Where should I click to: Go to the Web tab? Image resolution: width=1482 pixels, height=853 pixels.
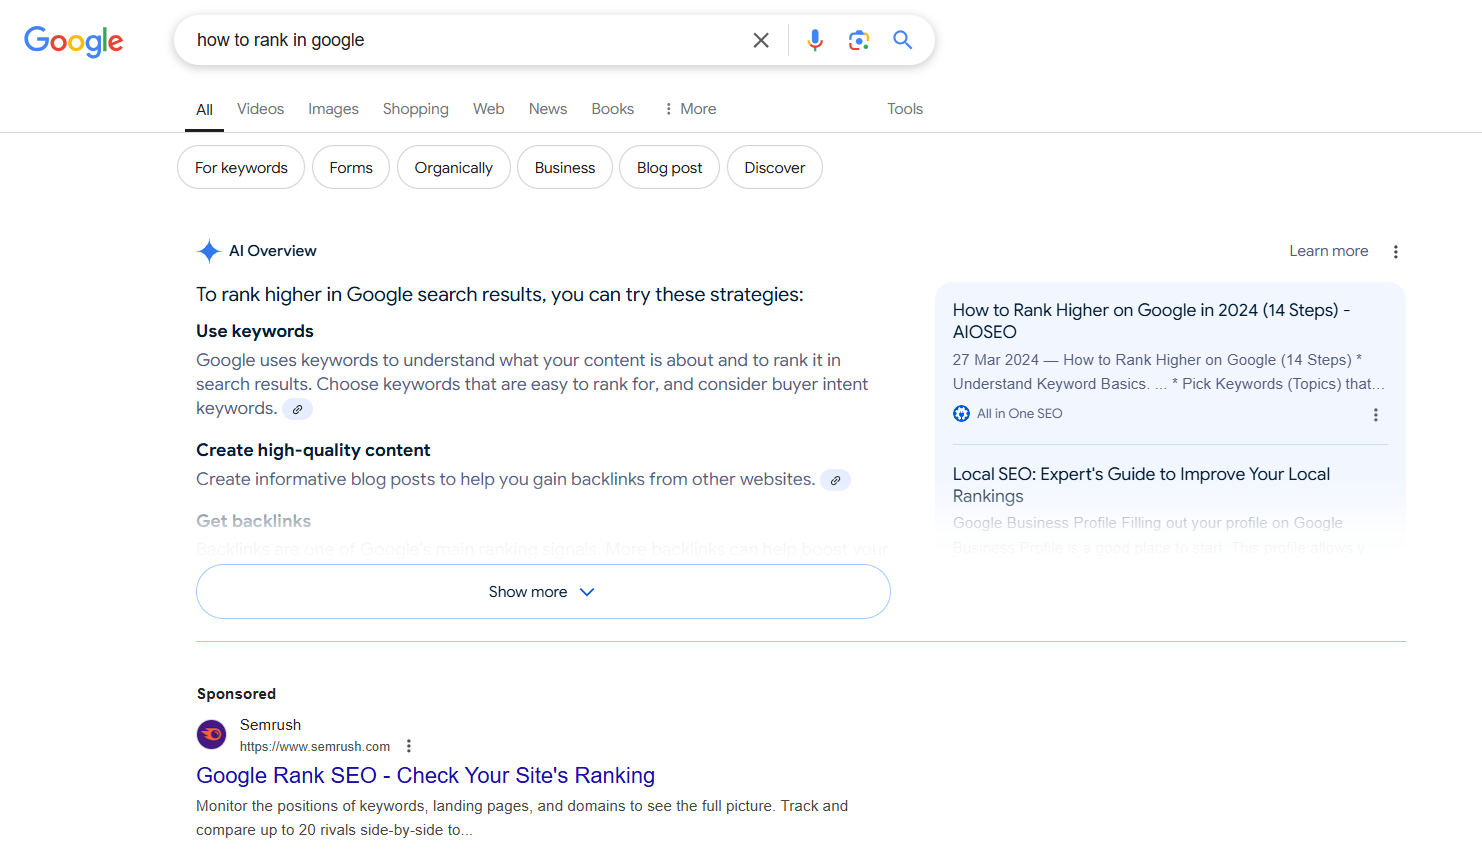(488, 109)
